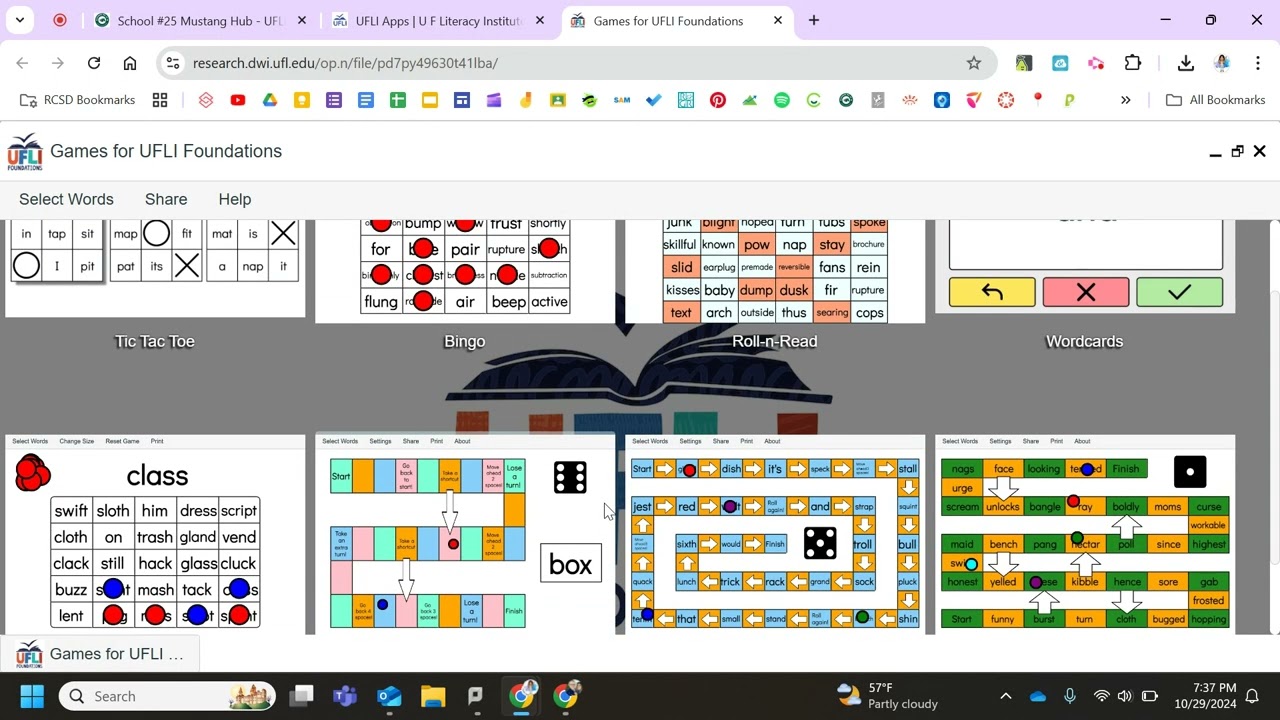Open the RCSD Bookmarks folder
This screenshot has height=720, width=1280.
click(77, 100)
